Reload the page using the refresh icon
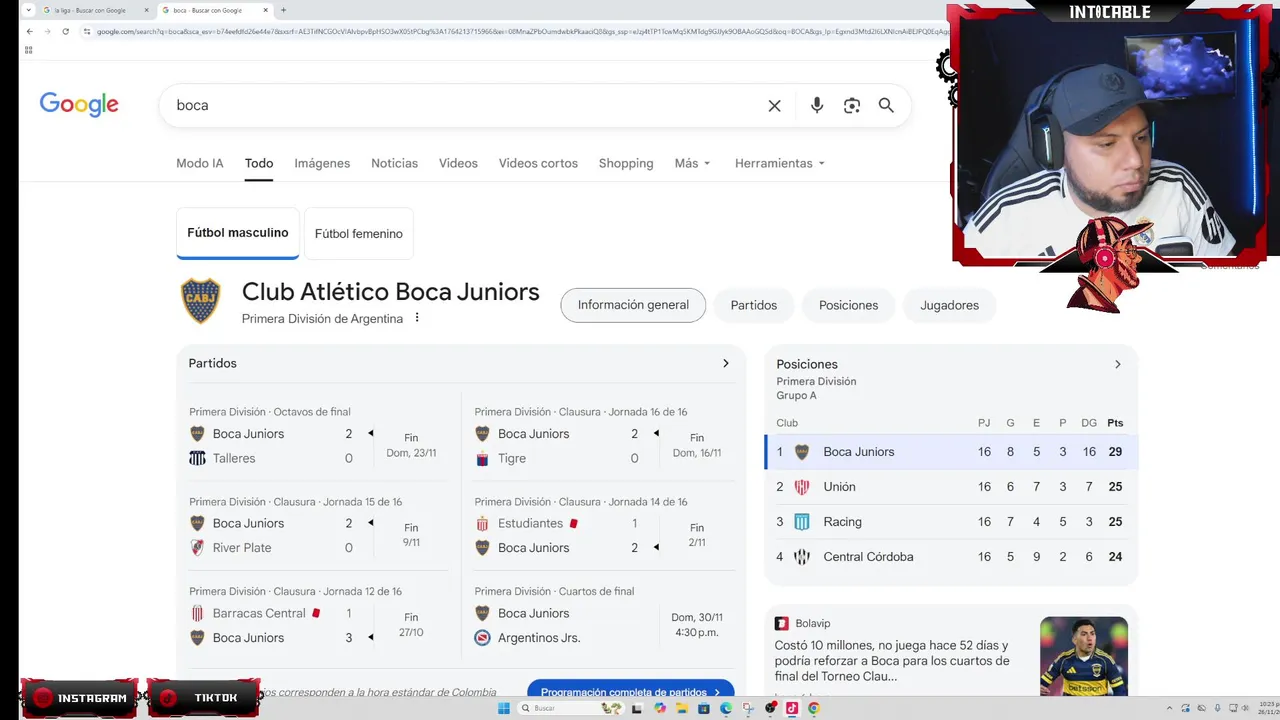The width and height of the screenshot is (1280, 720). (66, 31)
